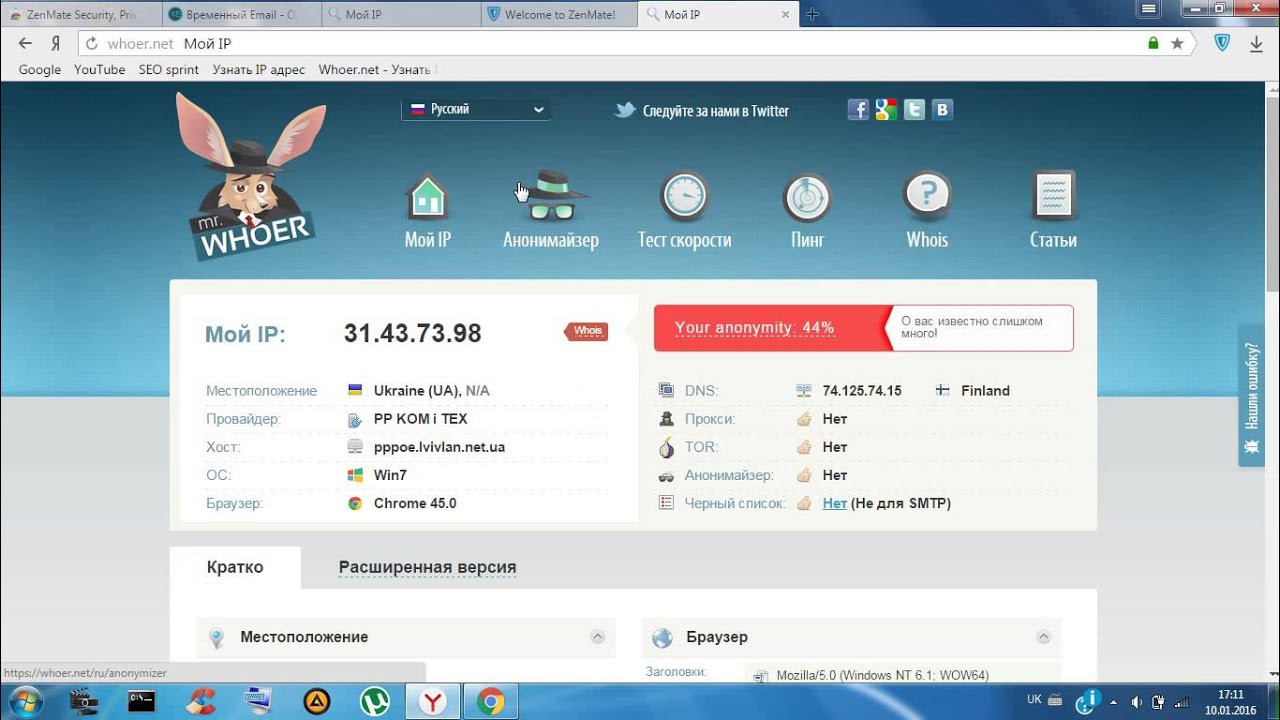1280x720 pixels.
Task: Open the Twitter square social icon
Action: point(914,110)
